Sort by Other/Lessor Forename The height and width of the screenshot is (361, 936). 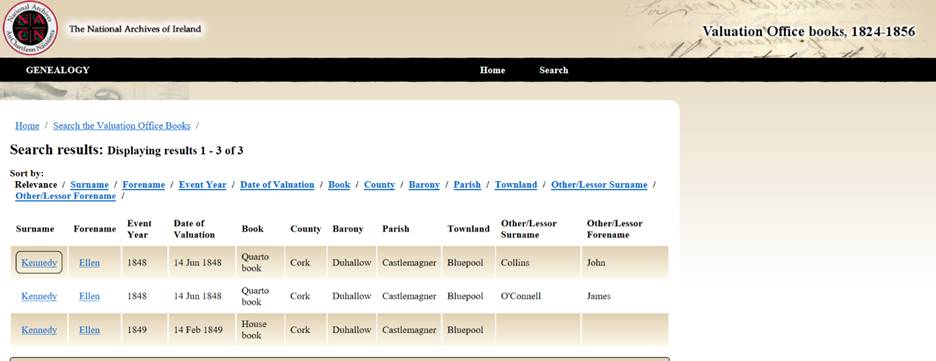(x=66, y=196)
